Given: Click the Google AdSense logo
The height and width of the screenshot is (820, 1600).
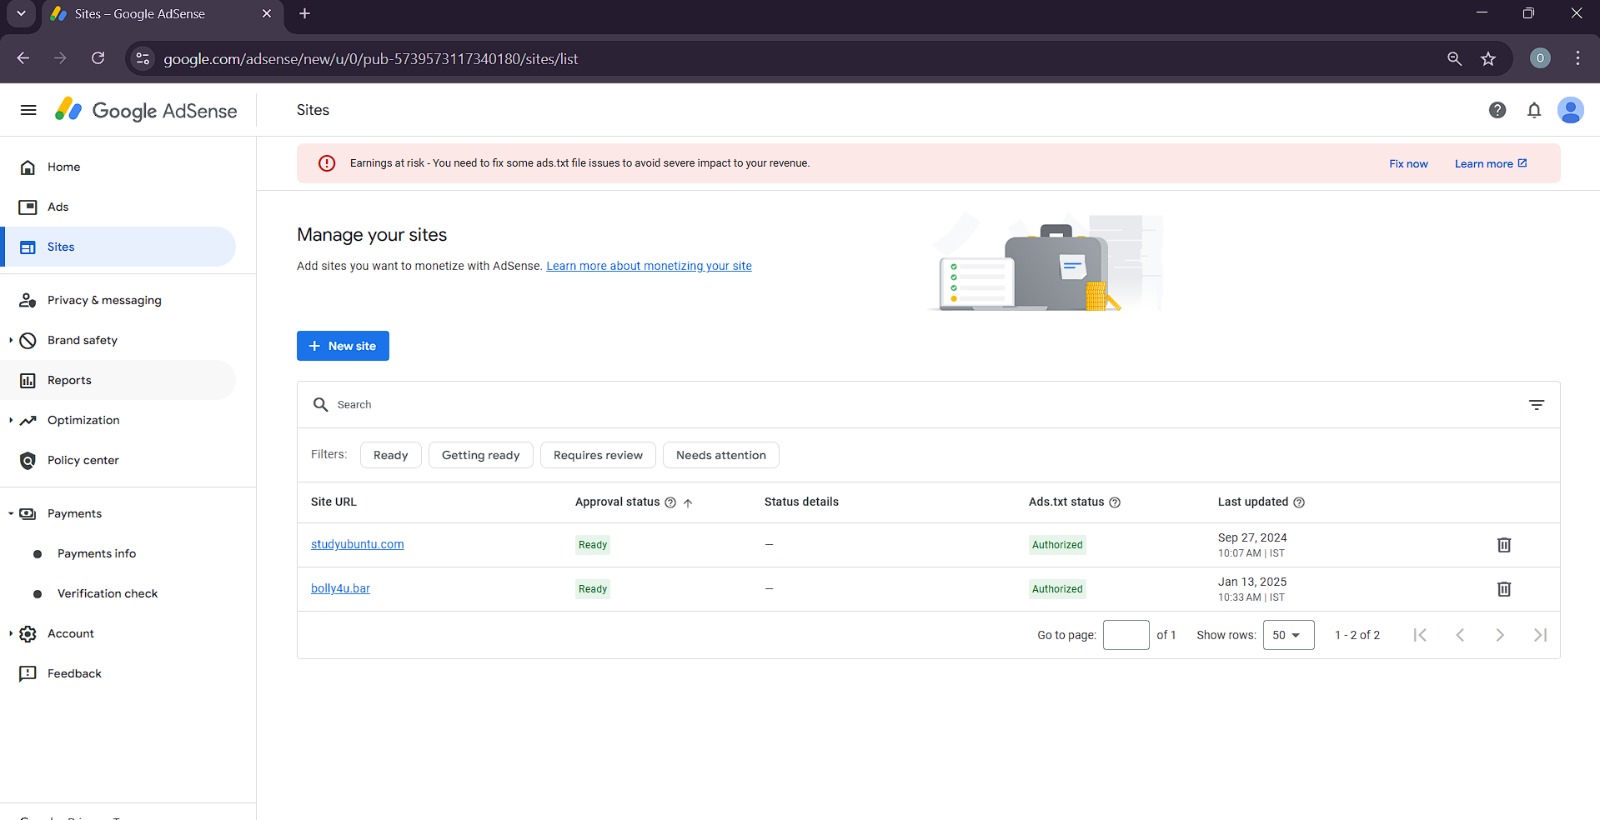Looking at the screenshot, I should pos(146,110).
